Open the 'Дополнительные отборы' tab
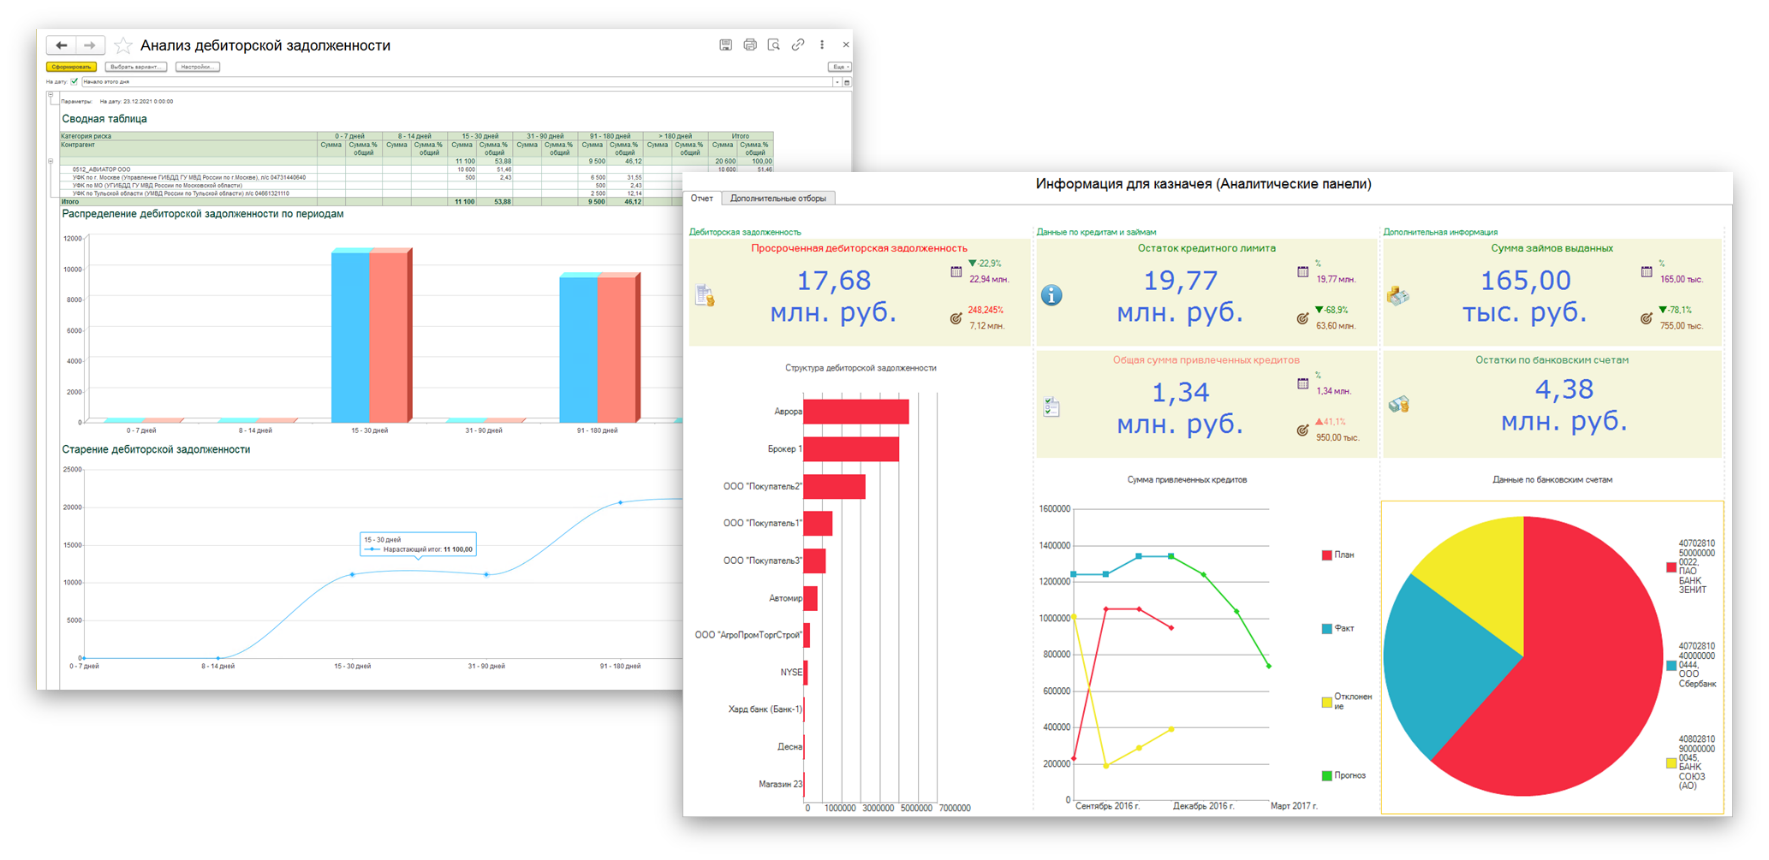This screenshot has height=860, width=1769. (778, 198)
